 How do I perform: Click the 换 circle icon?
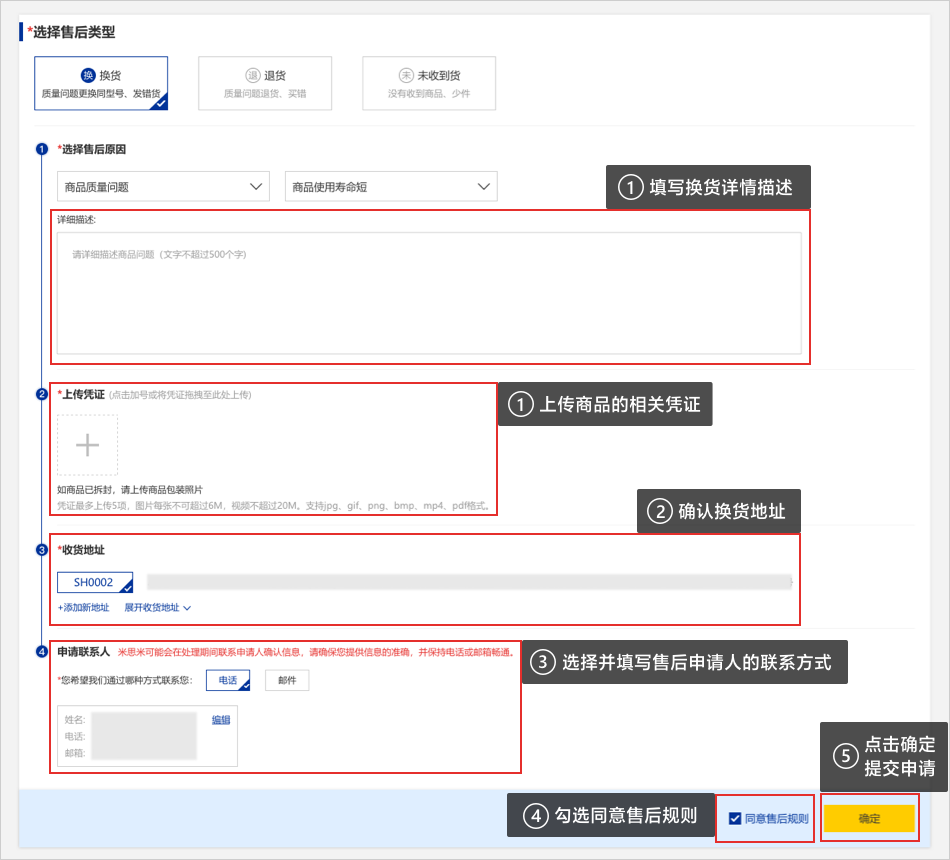tap(87, 75)
